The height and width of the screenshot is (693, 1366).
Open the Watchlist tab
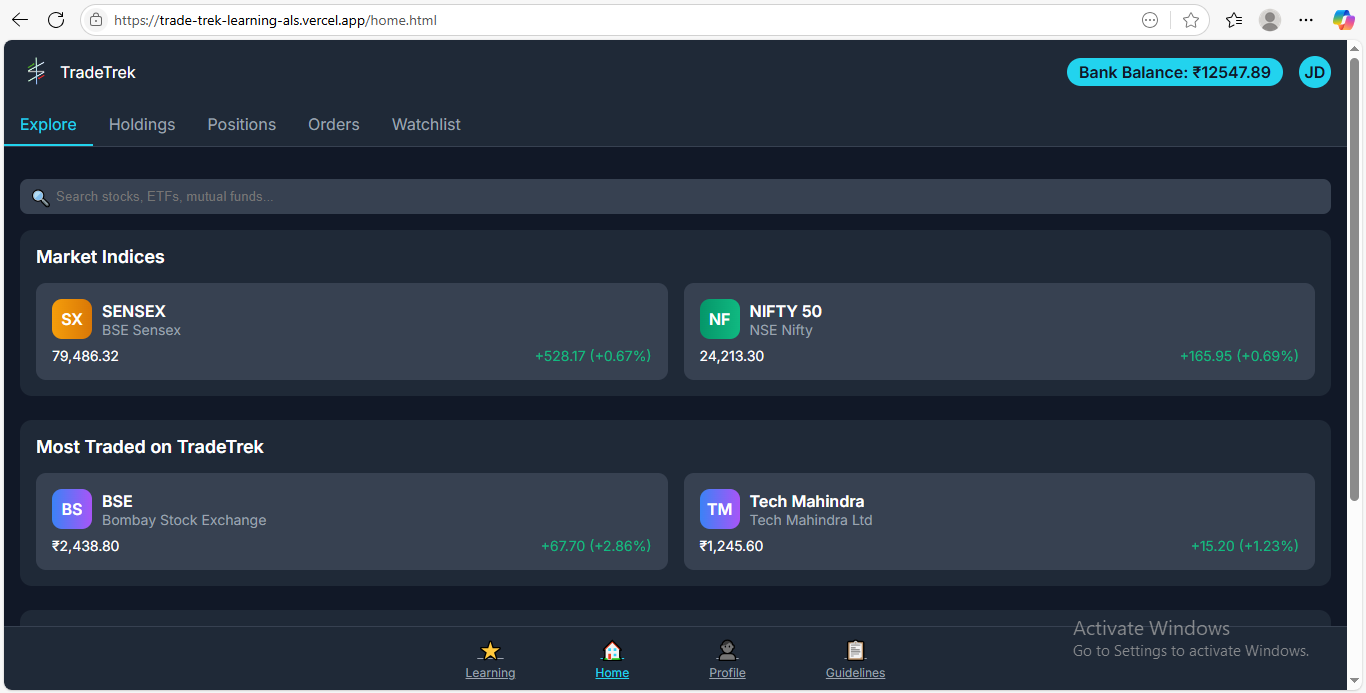(426, 124)
